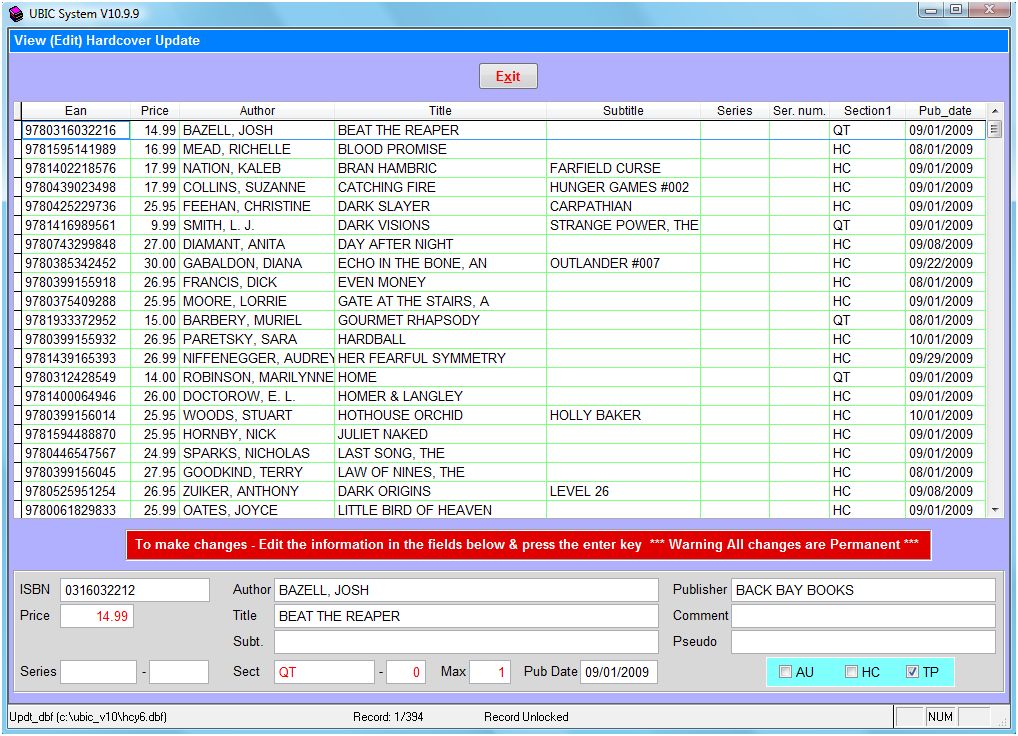Click the empty Subt. field
Screen dimensions: 1018x736
tap(466, 642)
